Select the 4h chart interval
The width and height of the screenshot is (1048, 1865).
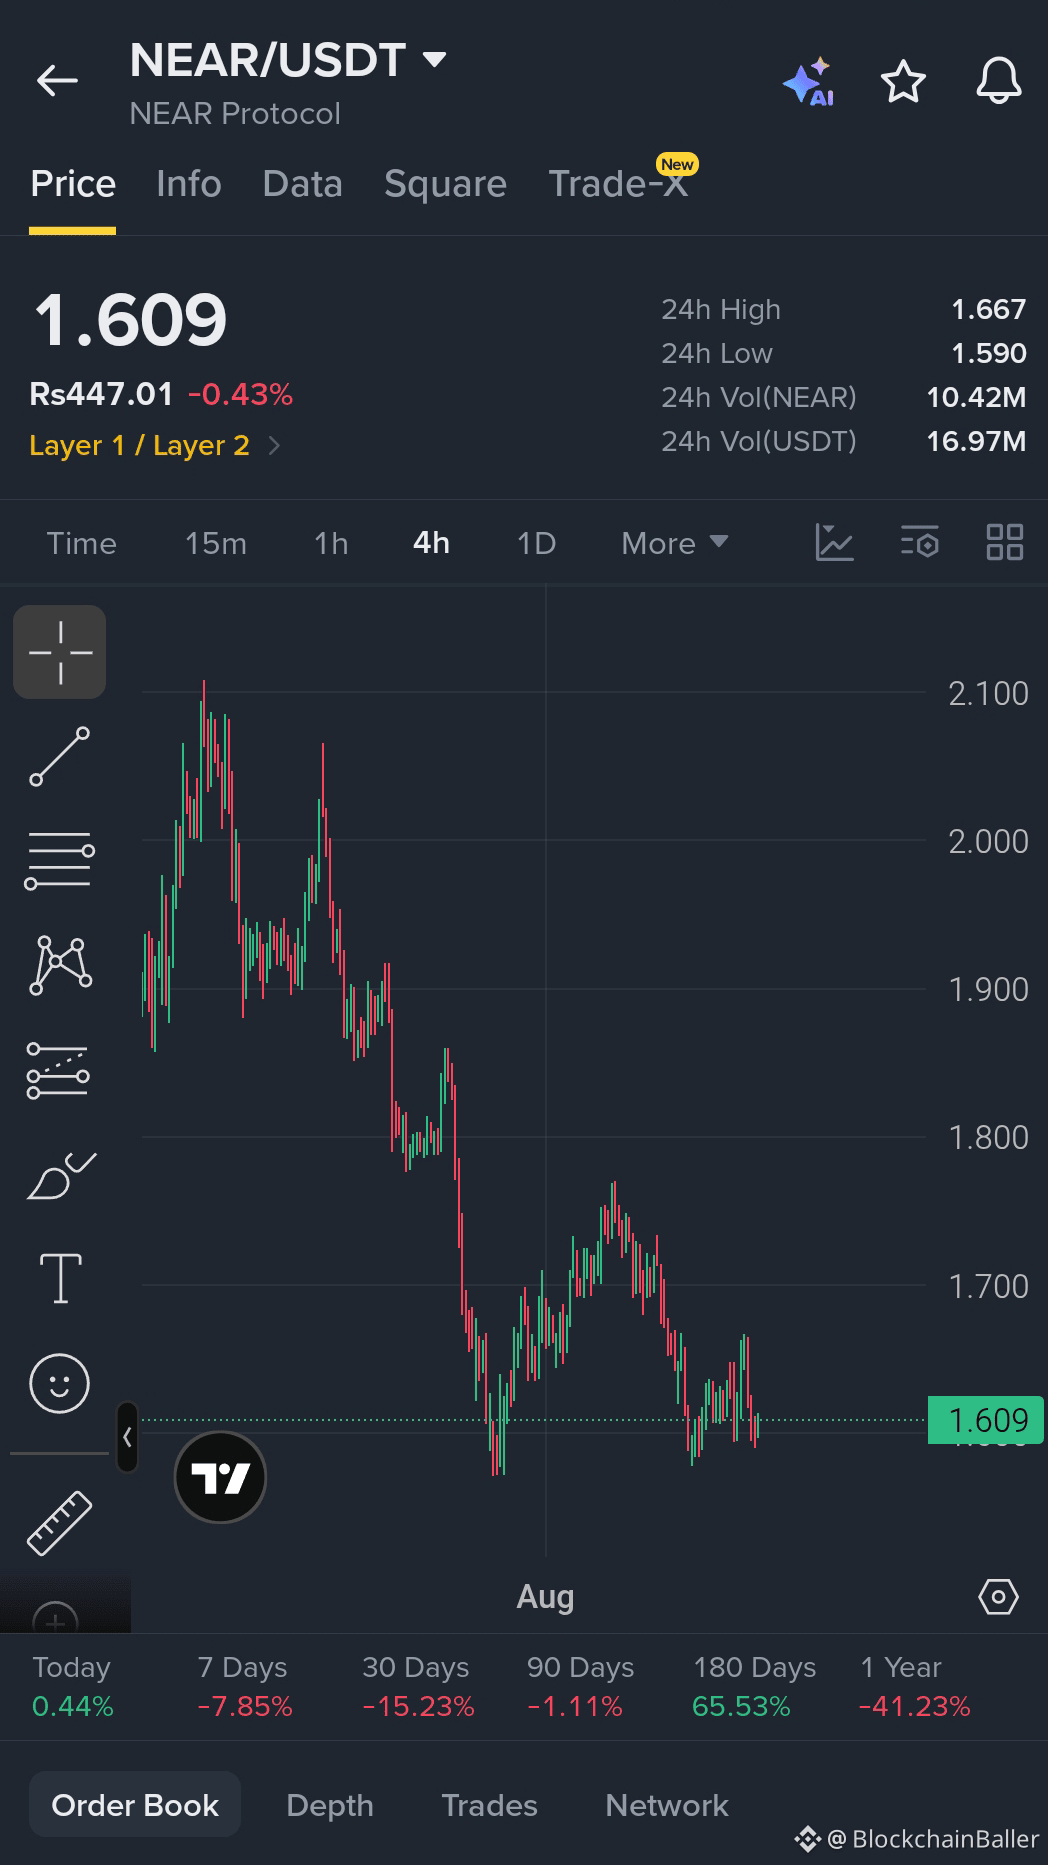click(431, 543)
